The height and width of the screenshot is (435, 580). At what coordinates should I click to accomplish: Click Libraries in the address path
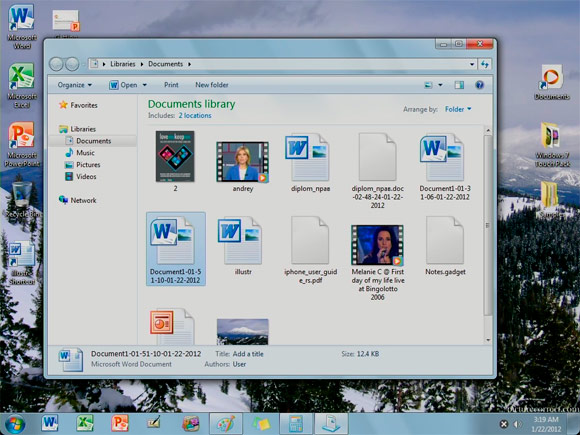(x=122, y=64)
